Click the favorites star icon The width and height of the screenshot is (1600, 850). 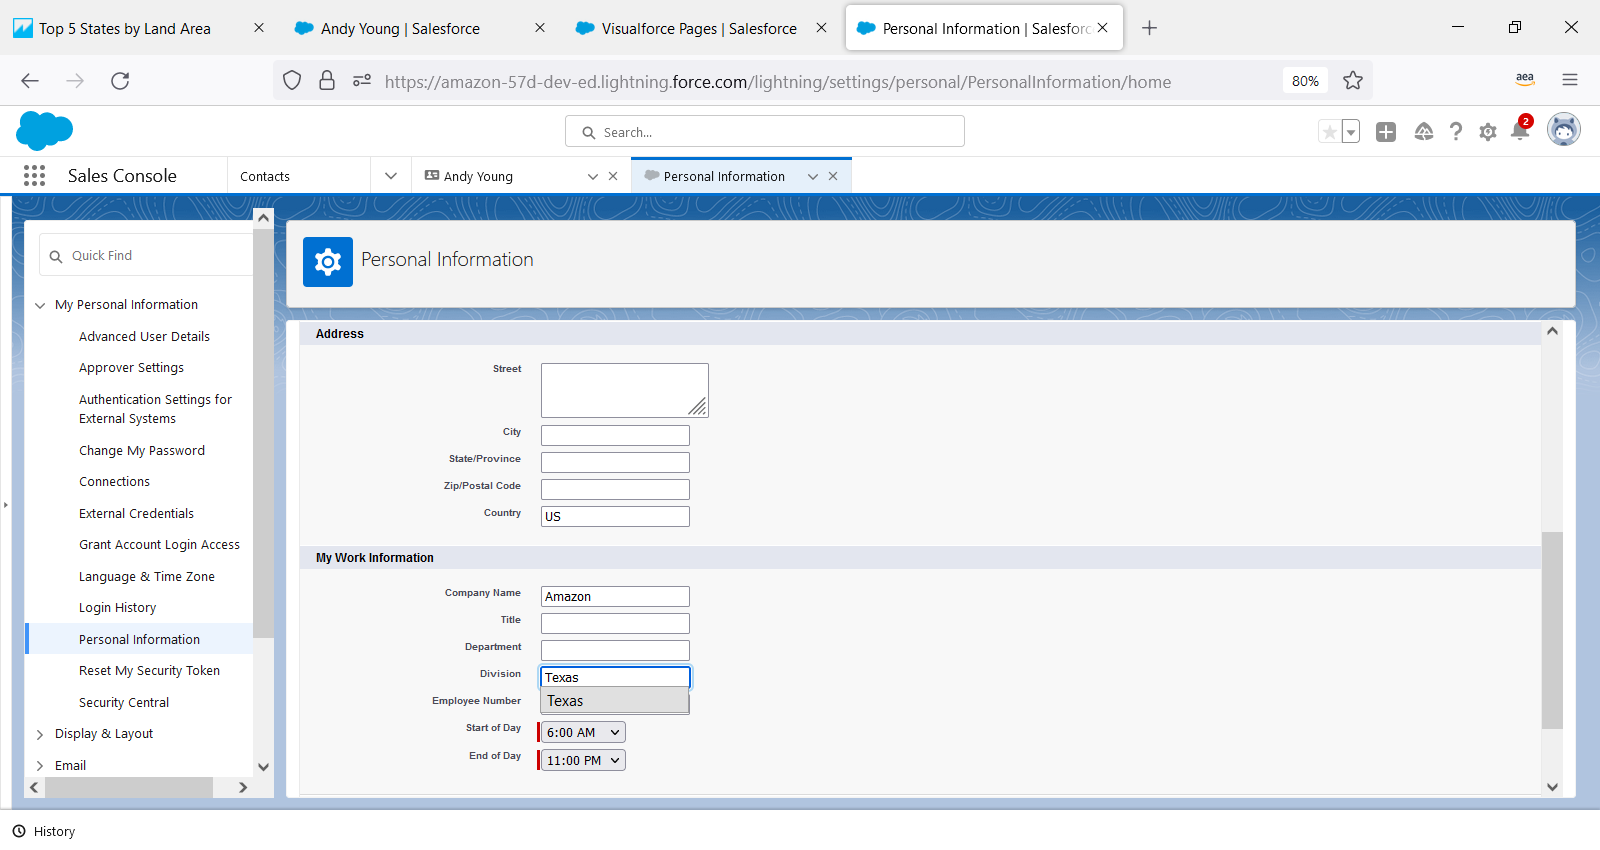click(1329, 132)
